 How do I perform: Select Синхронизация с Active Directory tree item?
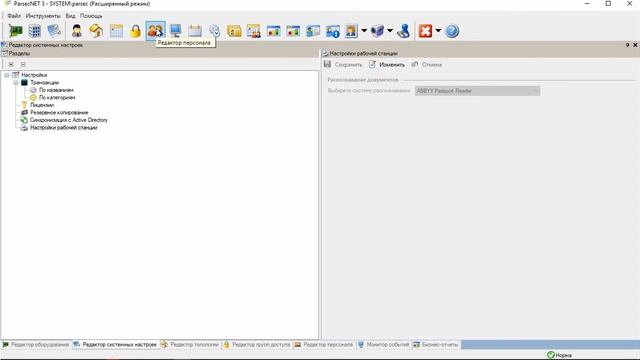(x=69, y=120)
